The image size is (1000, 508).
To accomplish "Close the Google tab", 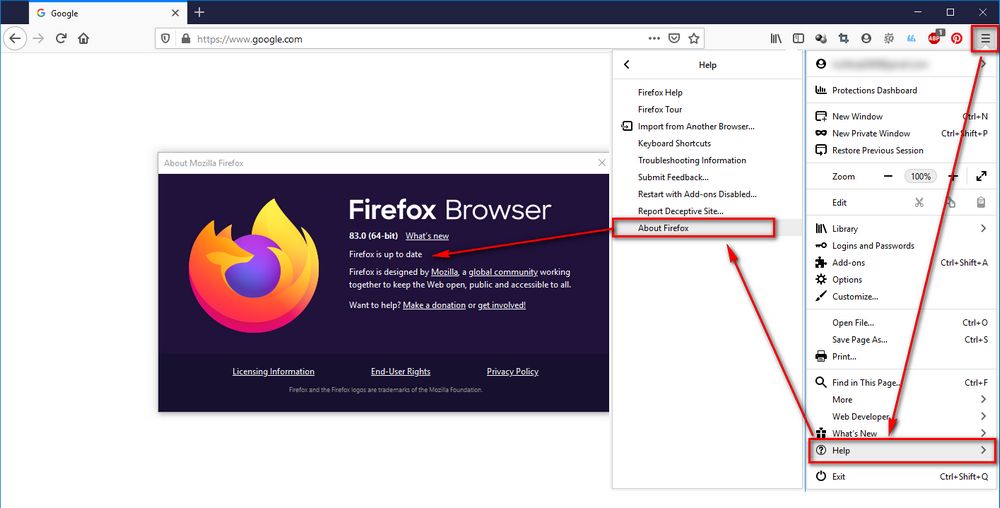I will tap(175, 13).
